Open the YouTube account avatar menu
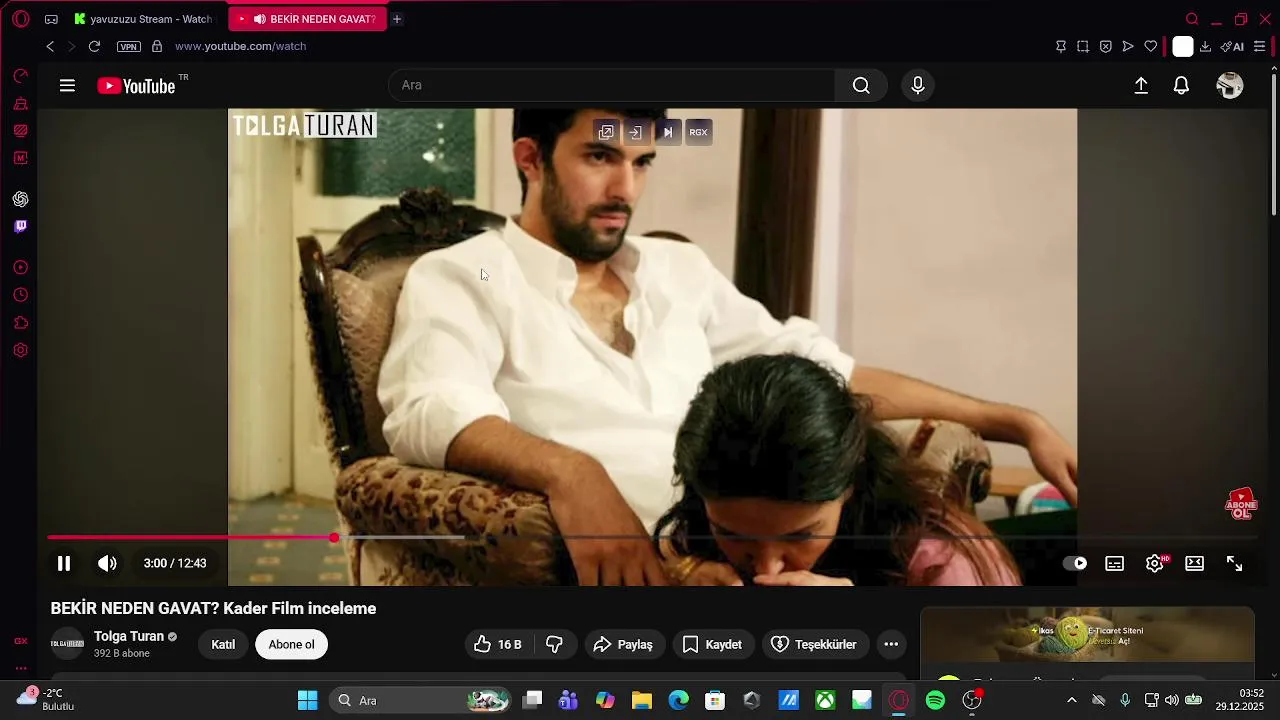 (1230, 86)
